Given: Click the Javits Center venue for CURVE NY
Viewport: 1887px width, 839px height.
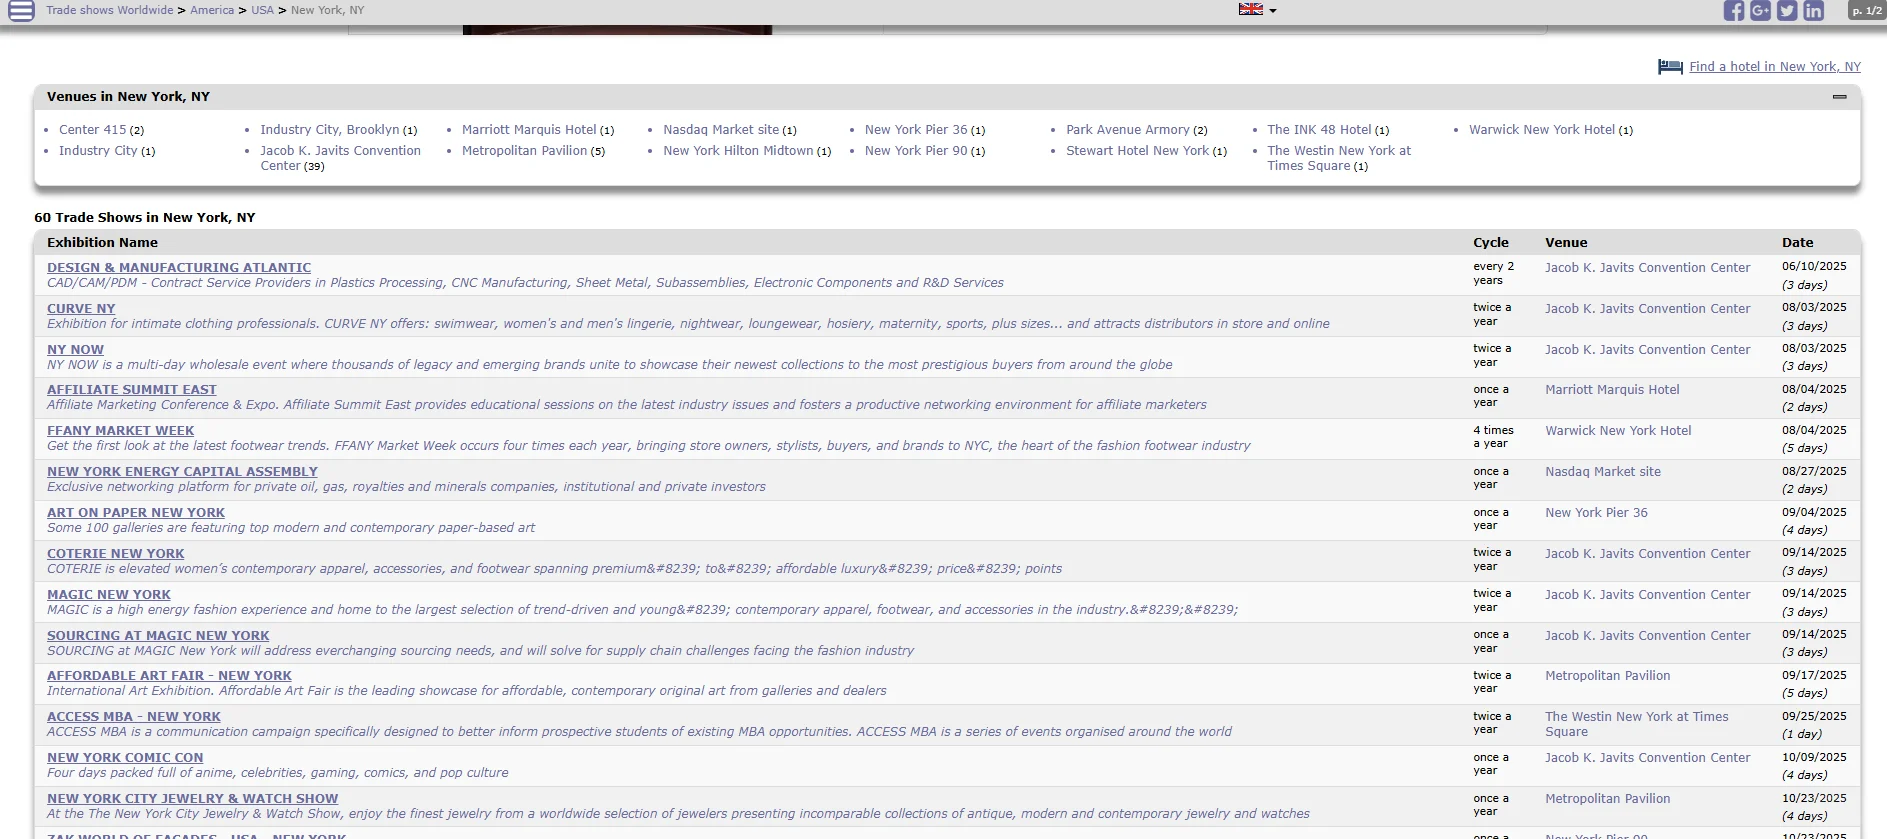Looking at the screenshot, I should click(1648, 309).
